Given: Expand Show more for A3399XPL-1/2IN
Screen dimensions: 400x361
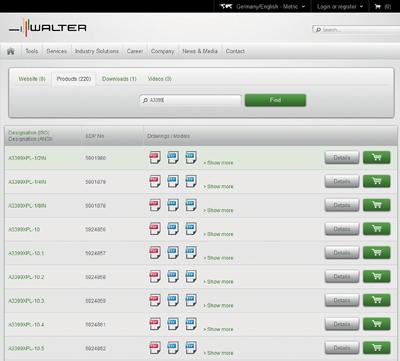Looking at the screenshot, I should point(219,163).
